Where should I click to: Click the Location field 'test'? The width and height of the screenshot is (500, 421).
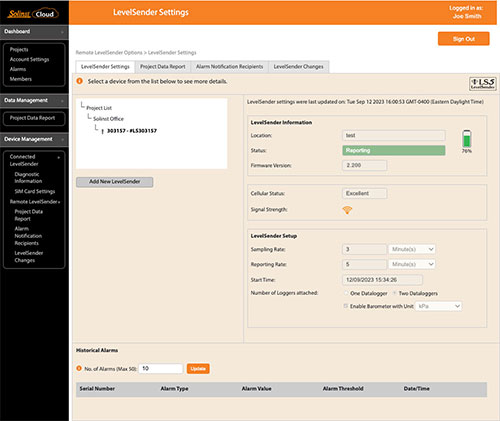(x=394, y=136)
